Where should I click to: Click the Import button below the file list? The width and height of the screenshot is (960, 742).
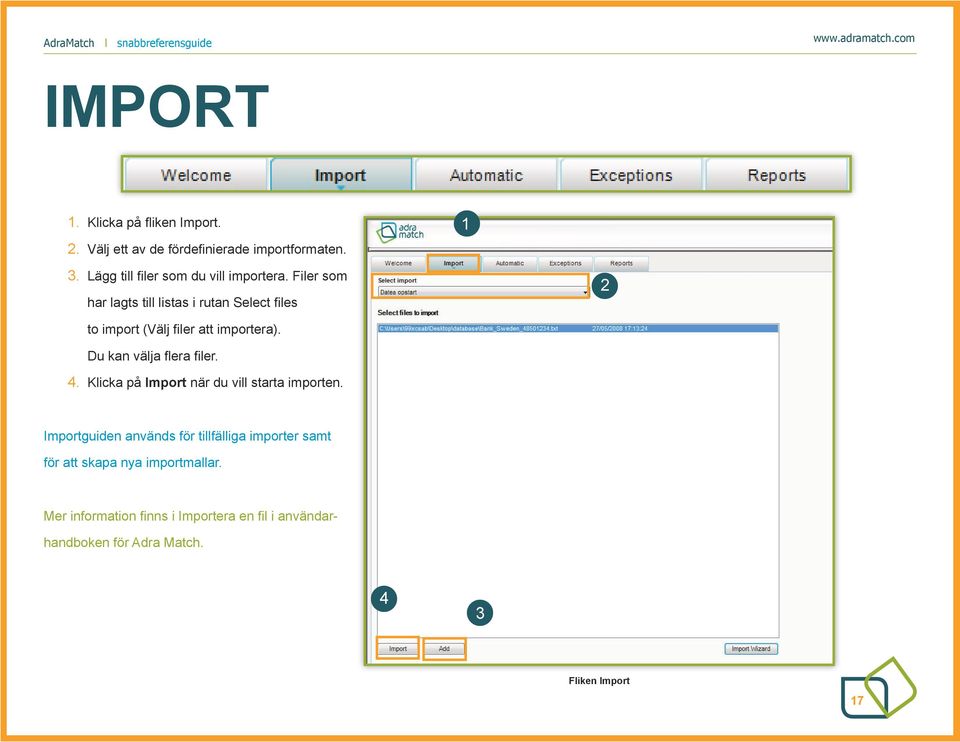(398, 648)
